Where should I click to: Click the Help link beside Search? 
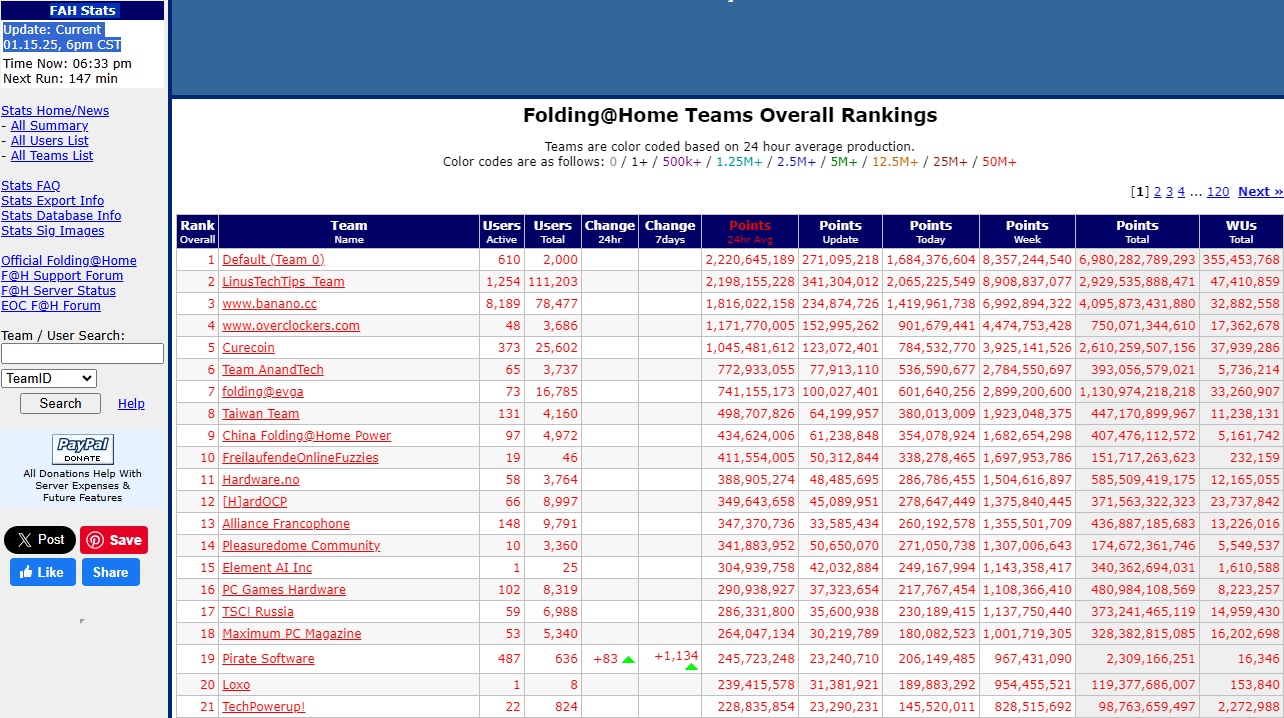click(131, 404)
